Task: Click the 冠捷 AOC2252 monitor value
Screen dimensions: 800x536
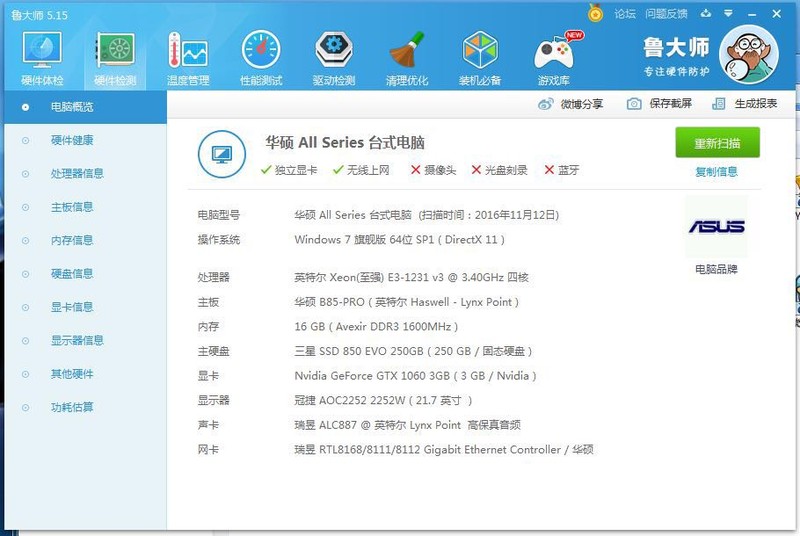Action: click(x=383, y=400)
